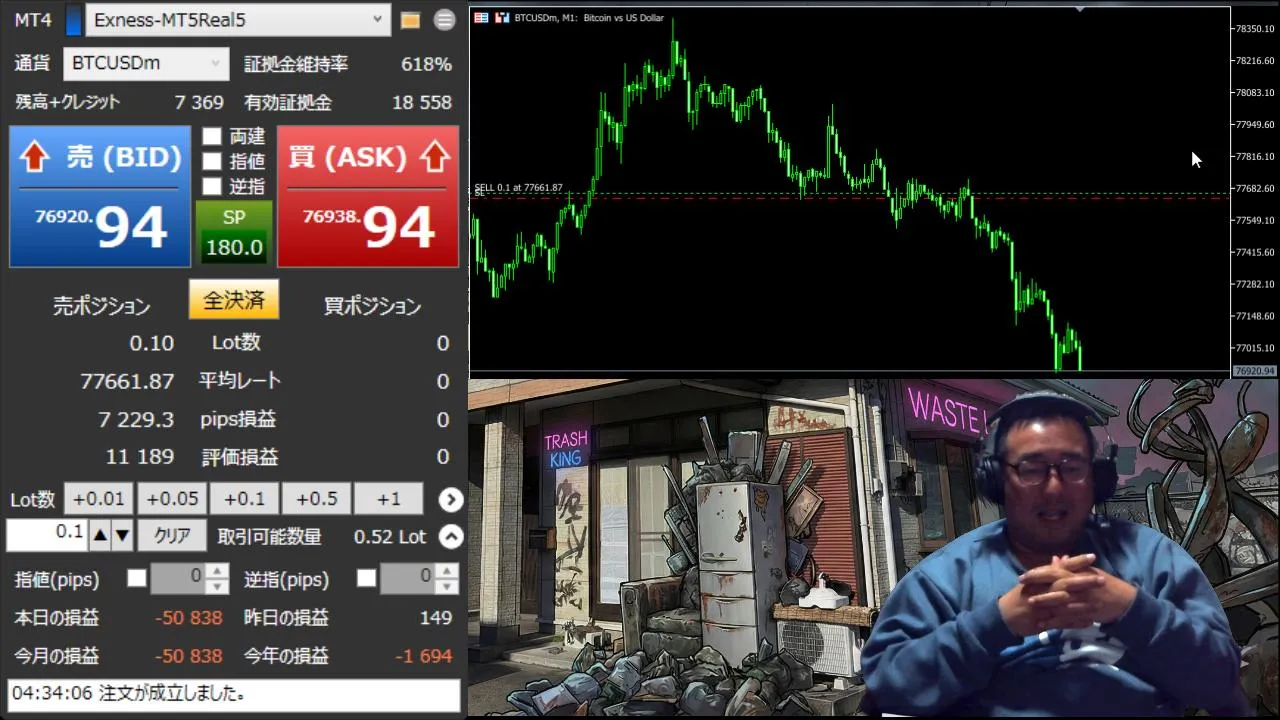Viewport: 1280px width, 720px height.
Task: Click the 本日の損益 value -50 838
Action: 189,618
